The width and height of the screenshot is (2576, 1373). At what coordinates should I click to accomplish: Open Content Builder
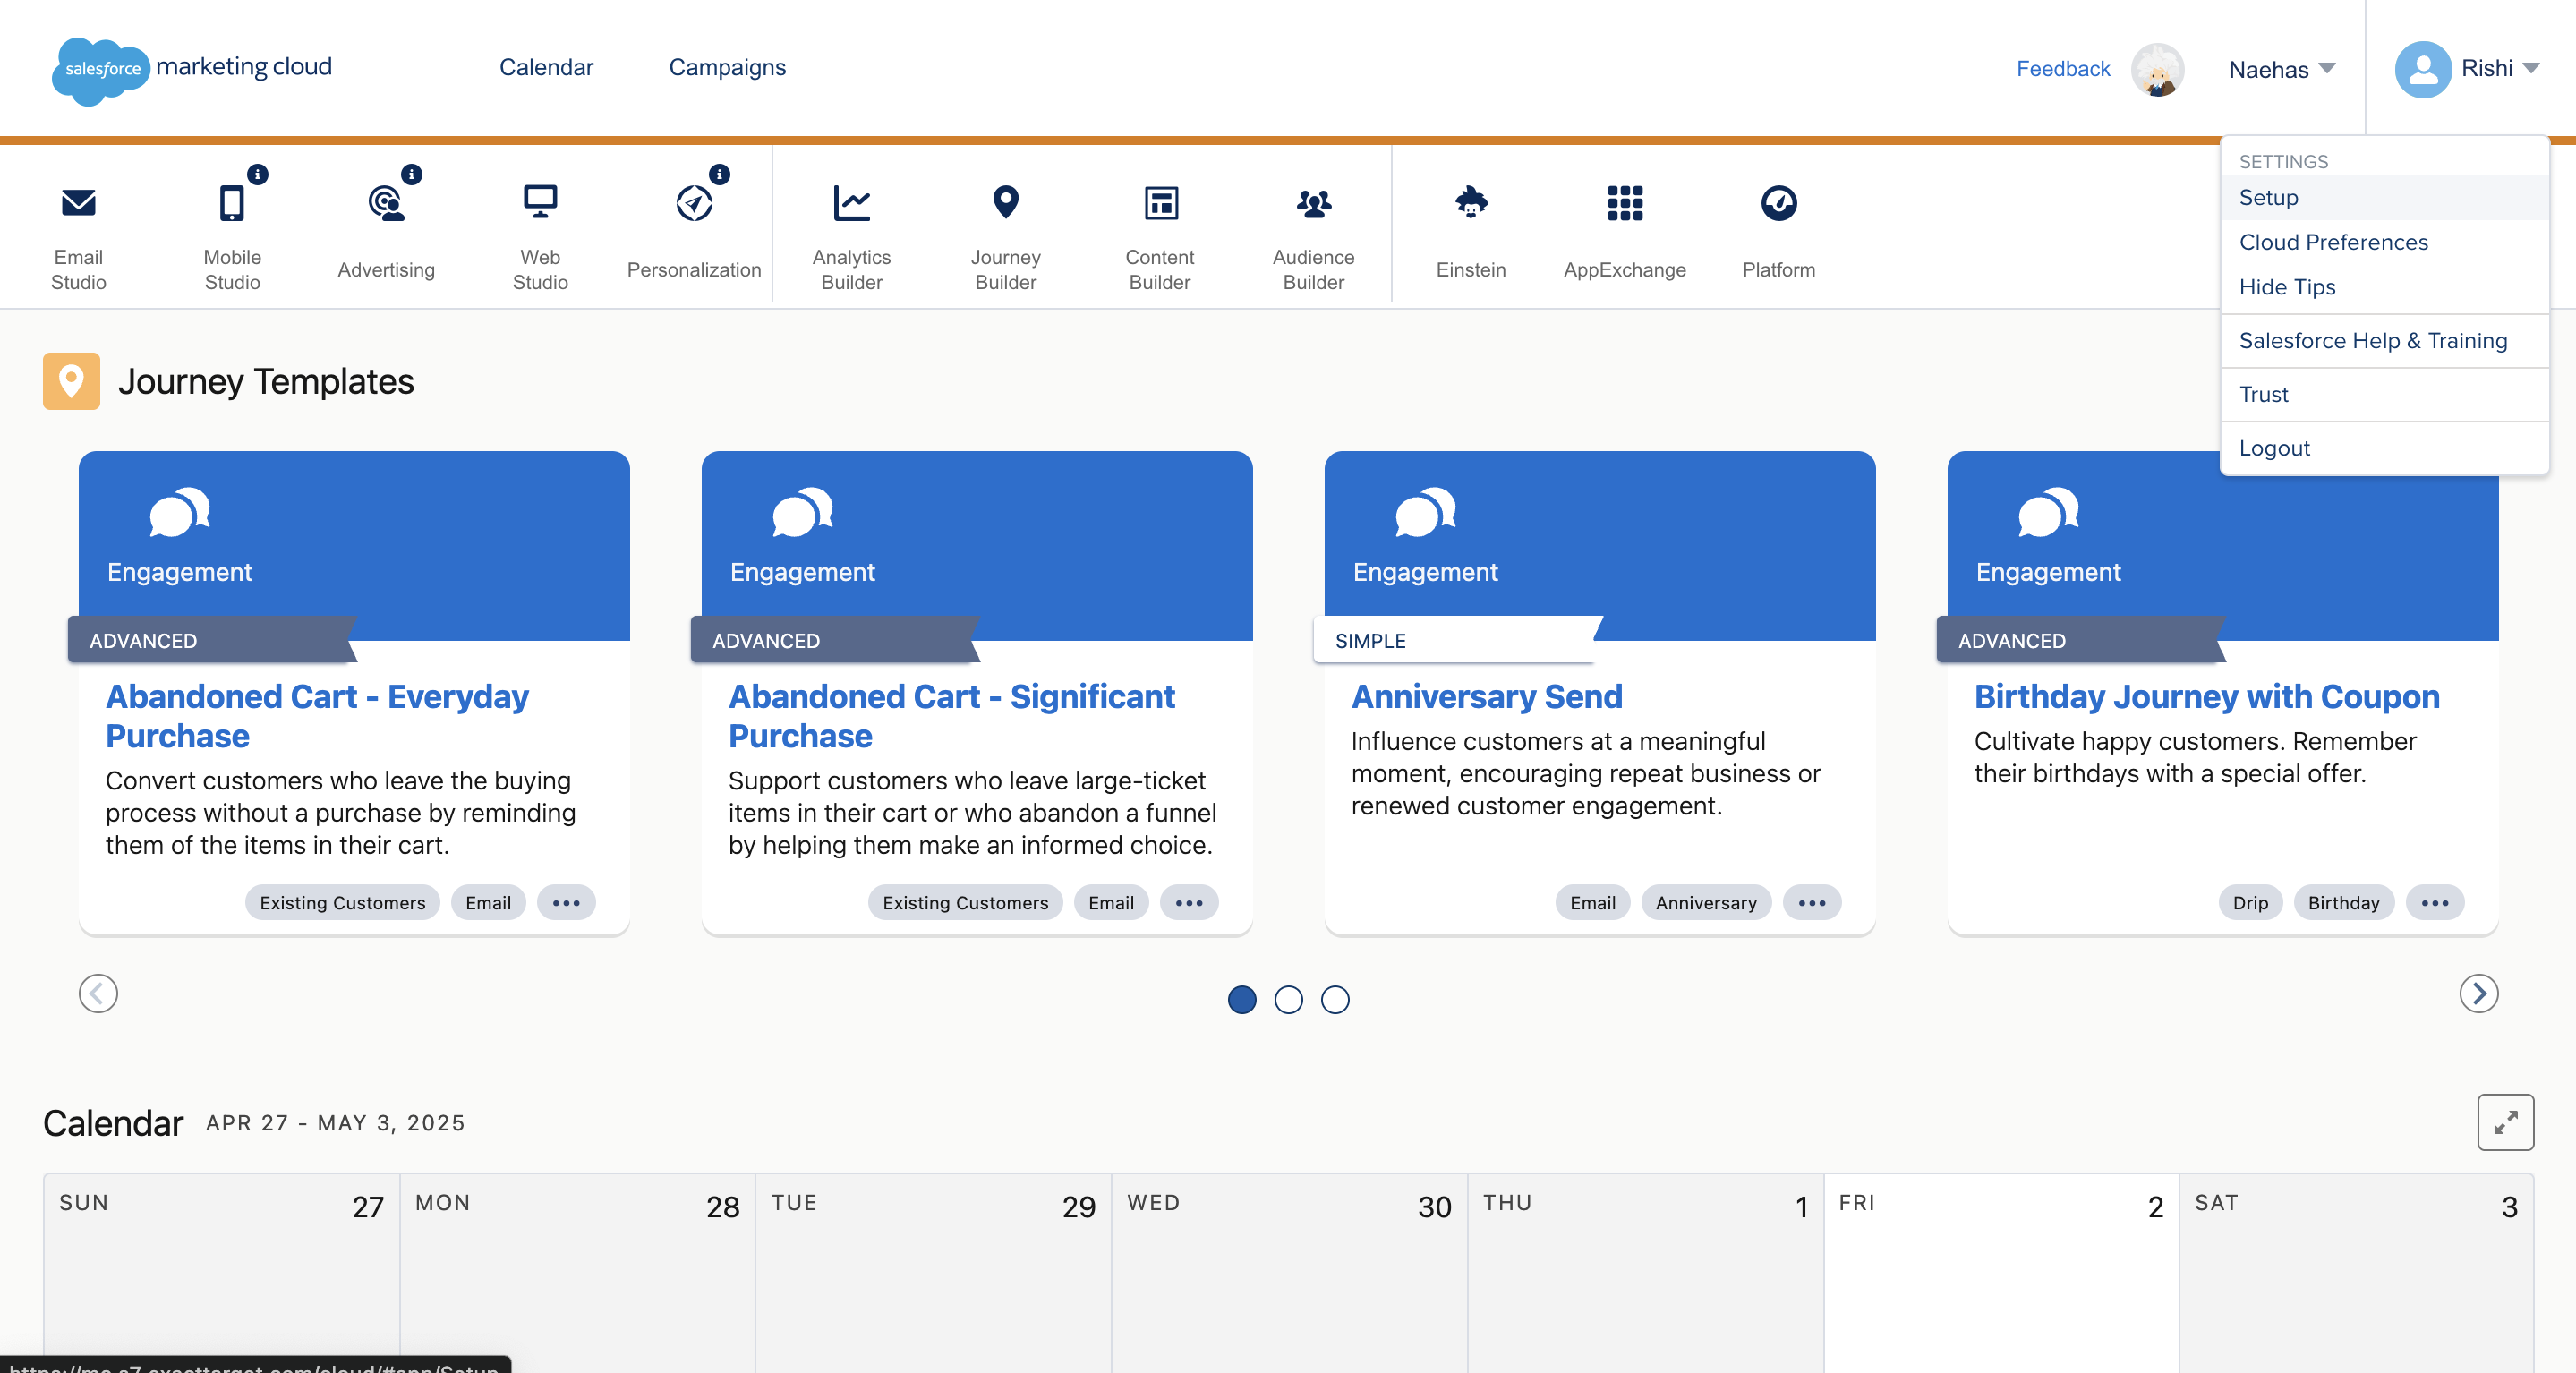[x=1159, y=228]
